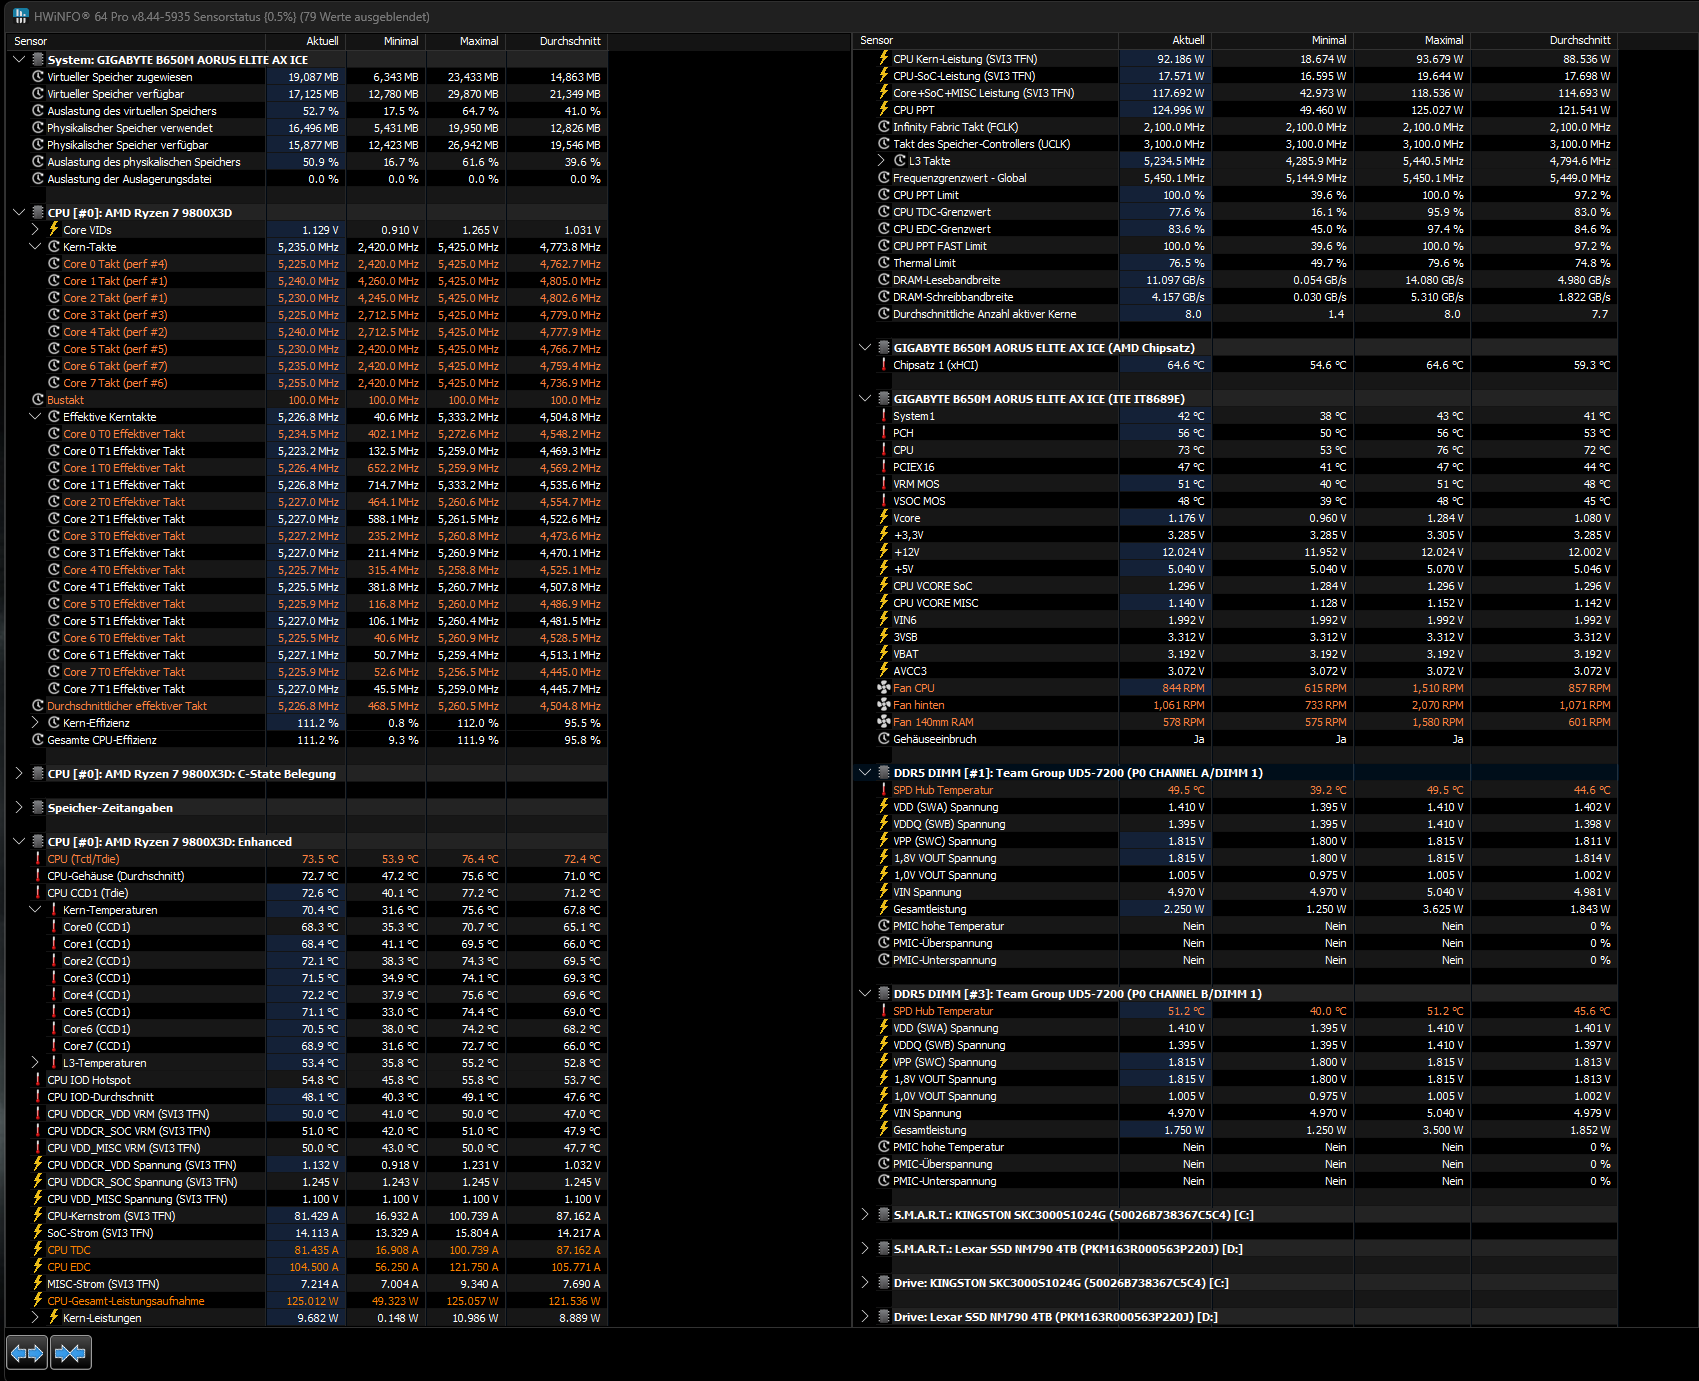Click the clock icon beside Thermal Limit
Screen dimensions: 1699x1381
884,263
